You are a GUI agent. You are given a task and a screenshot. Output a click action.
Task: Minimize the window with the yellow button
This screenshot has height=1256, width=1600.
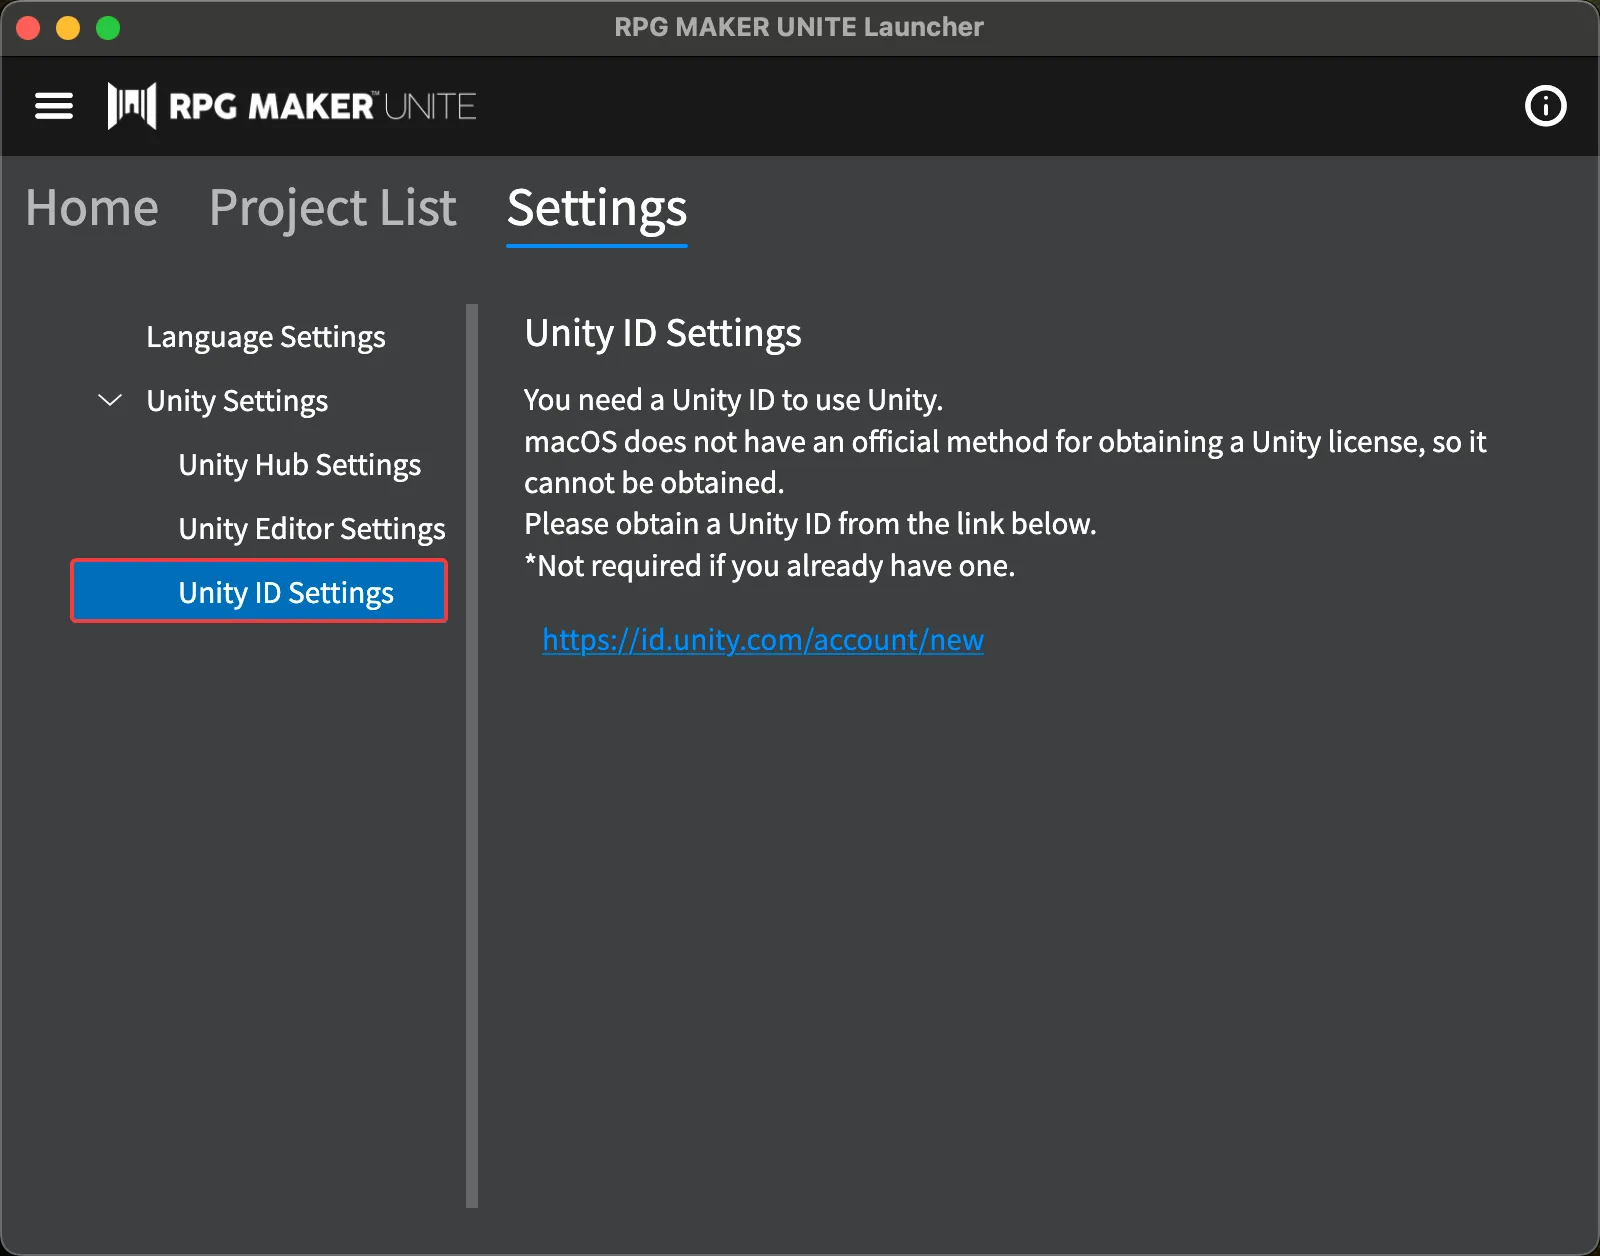pos(68,28)
